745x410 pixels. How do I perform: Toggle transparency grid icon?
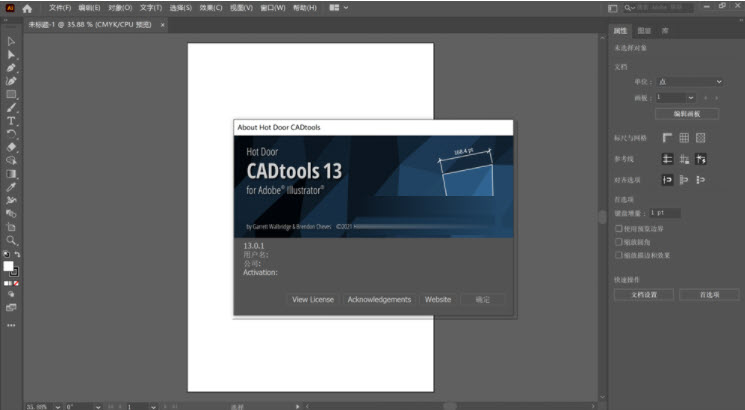click(700, 138)
